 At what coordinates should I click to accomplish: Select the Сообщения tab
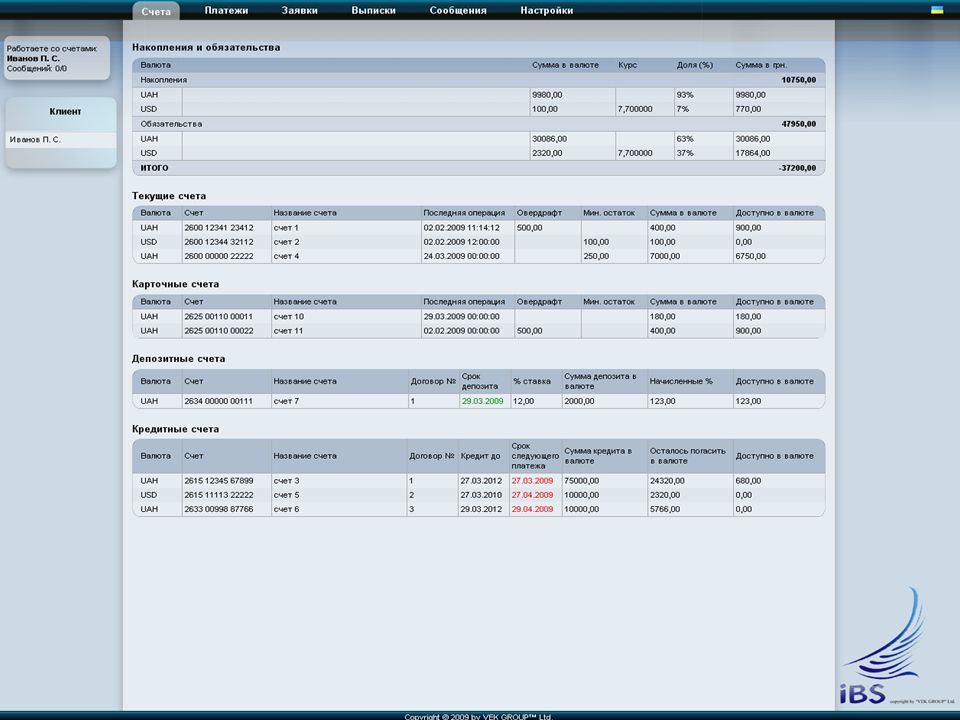(x=458, y=10)
